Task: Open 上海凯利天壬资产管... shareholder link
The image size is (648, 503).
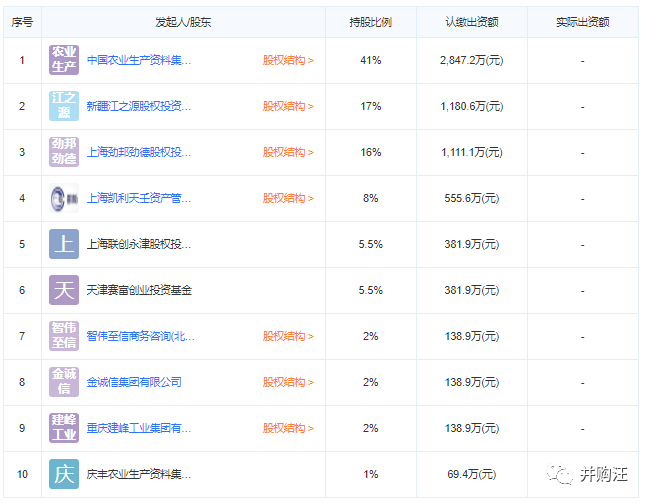Action: pyautogui.click(x=139, y=198)
